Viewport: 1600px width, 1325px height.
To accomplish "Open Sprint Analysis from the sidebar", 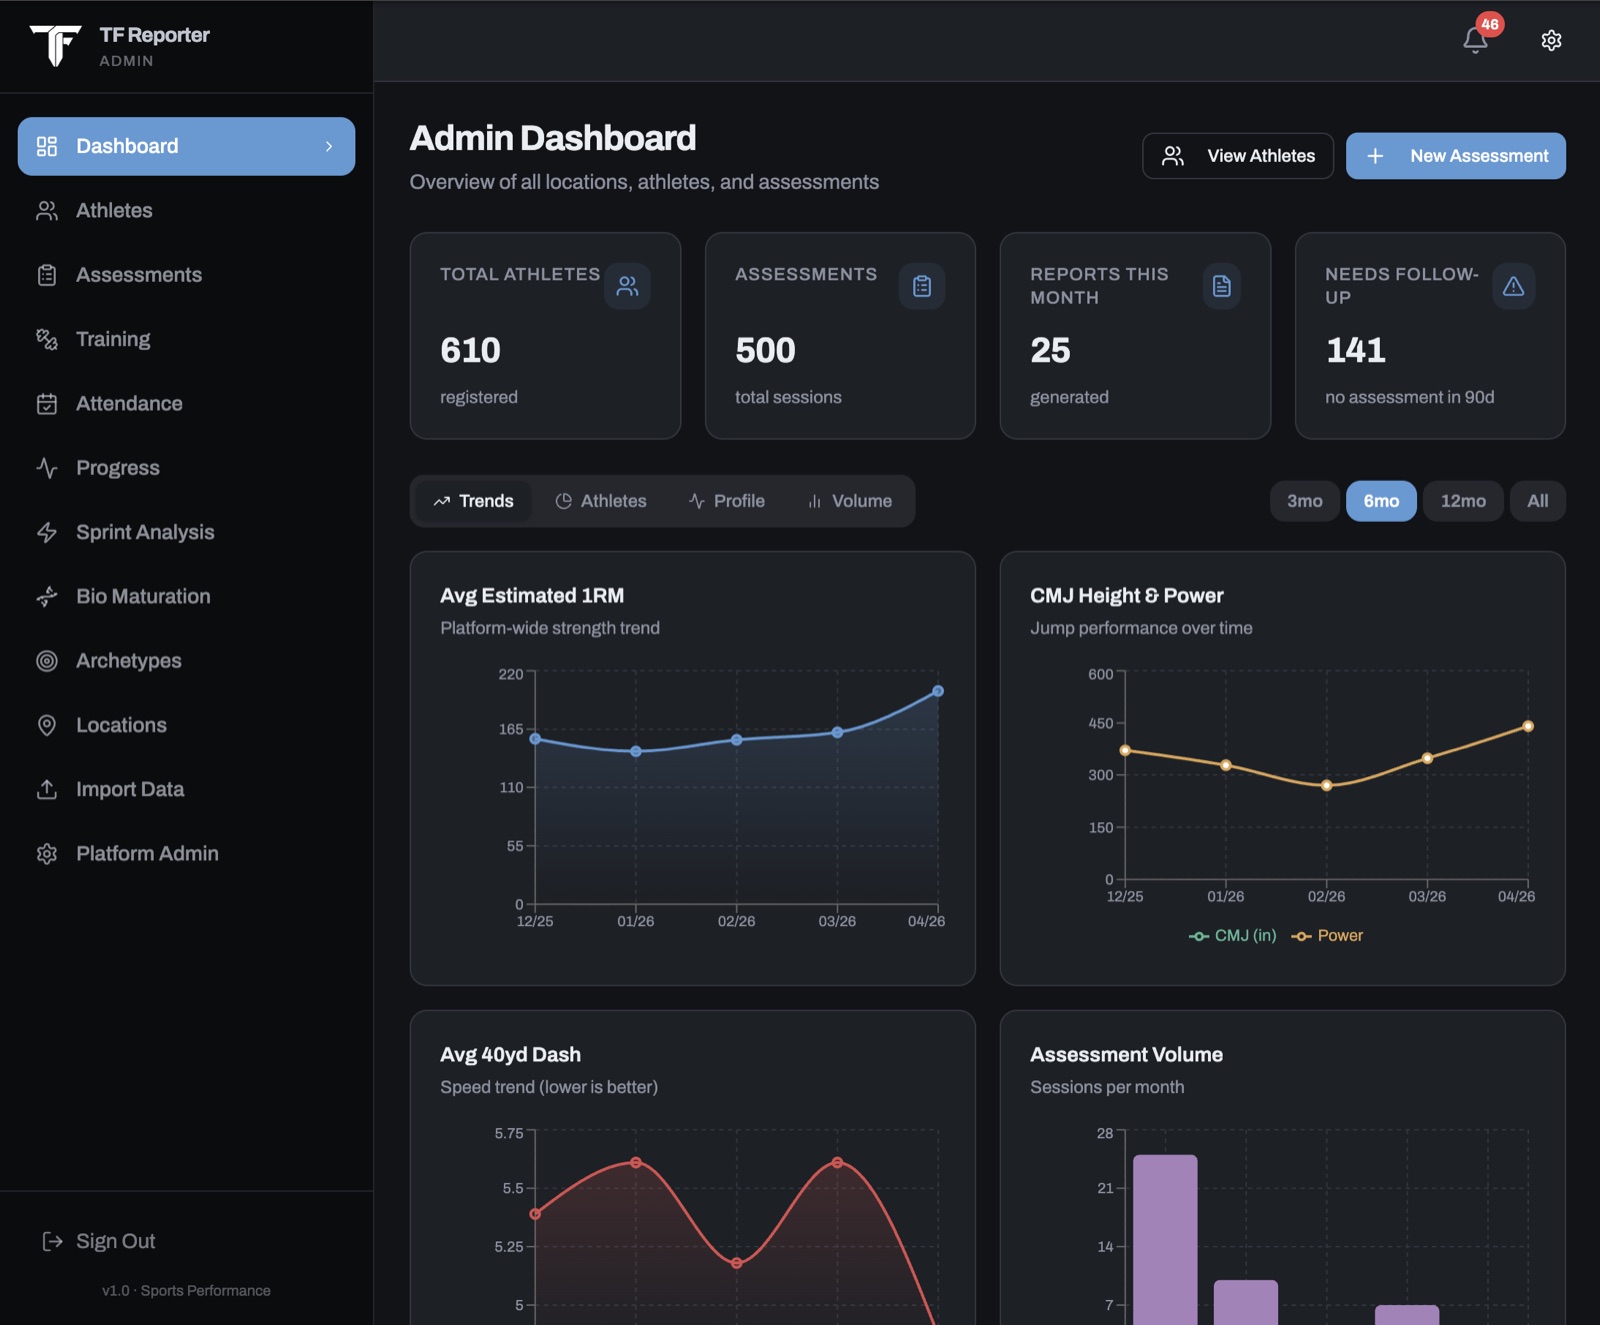I will (186, 532).
